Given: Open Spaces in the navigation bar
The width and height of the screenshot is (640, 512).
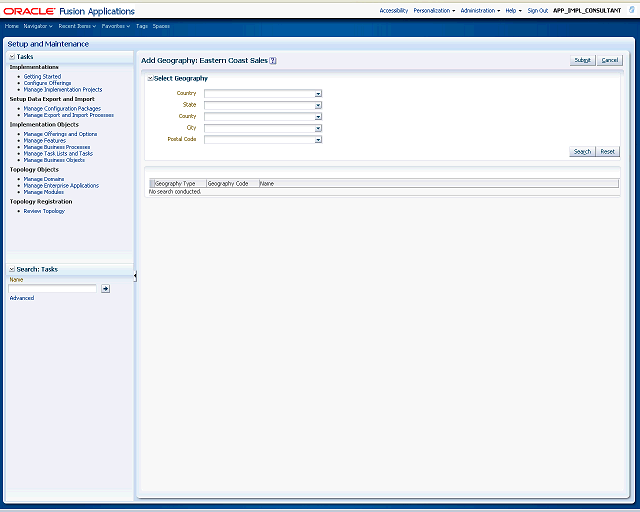Looking at the screenshot, I should [x=161, y=26].
